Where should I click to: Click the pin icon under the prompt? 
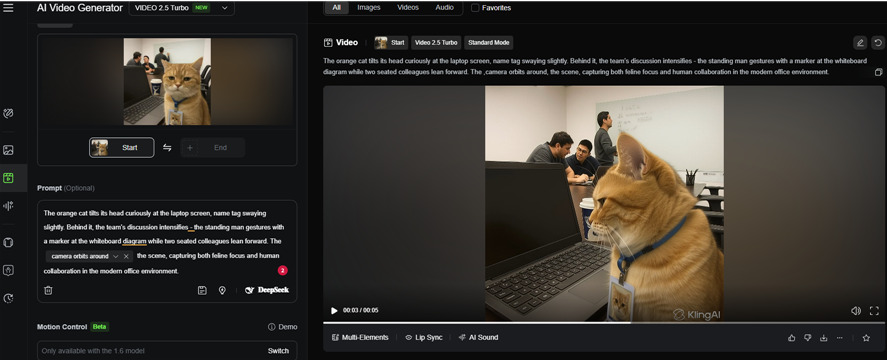click(222, 290)
